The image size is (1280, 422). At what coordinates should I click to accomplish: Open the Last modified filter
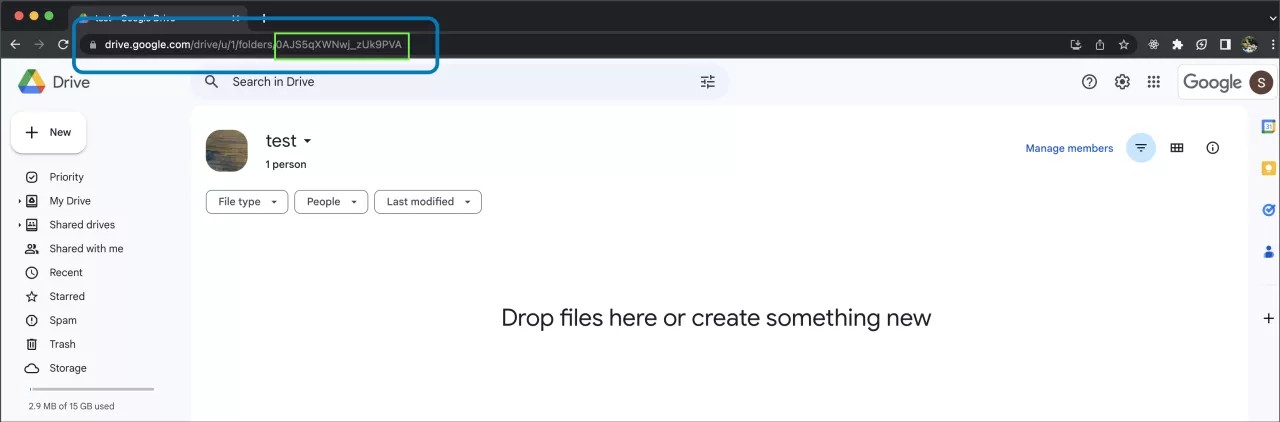428,202
